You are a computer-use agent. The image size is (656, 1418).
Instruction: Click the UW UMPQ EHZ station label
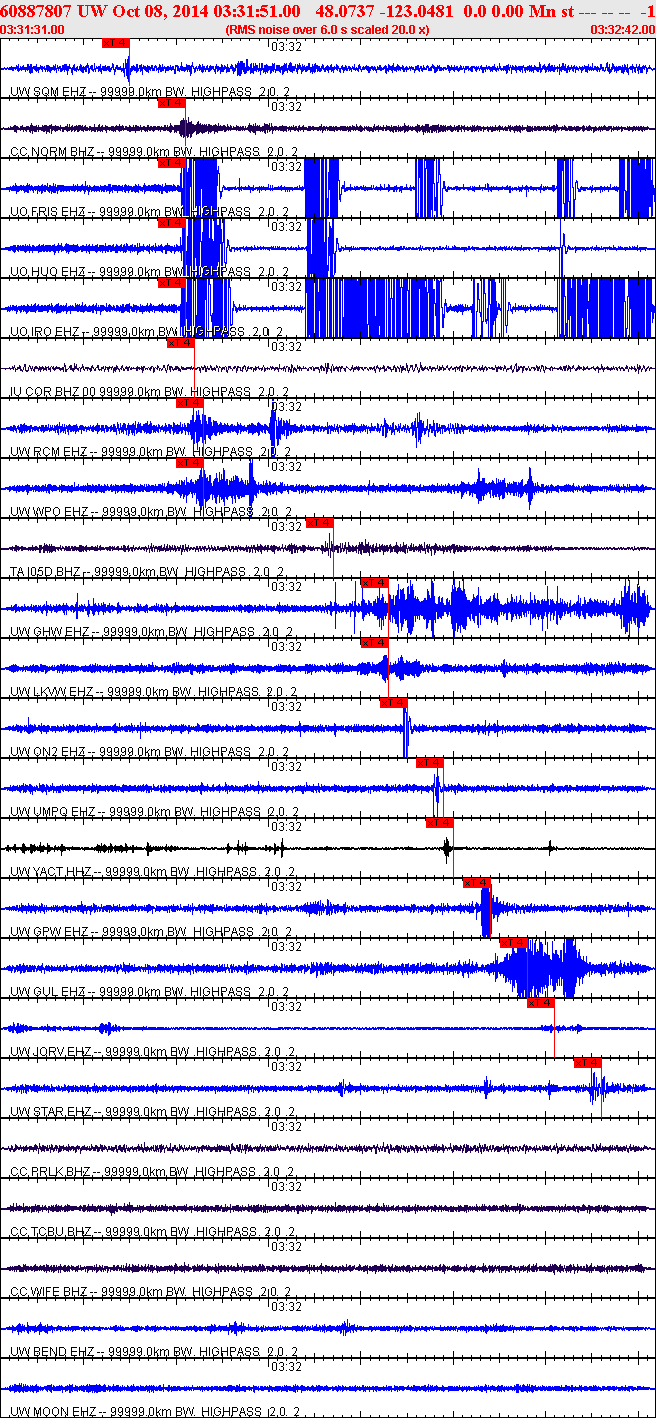52,811
